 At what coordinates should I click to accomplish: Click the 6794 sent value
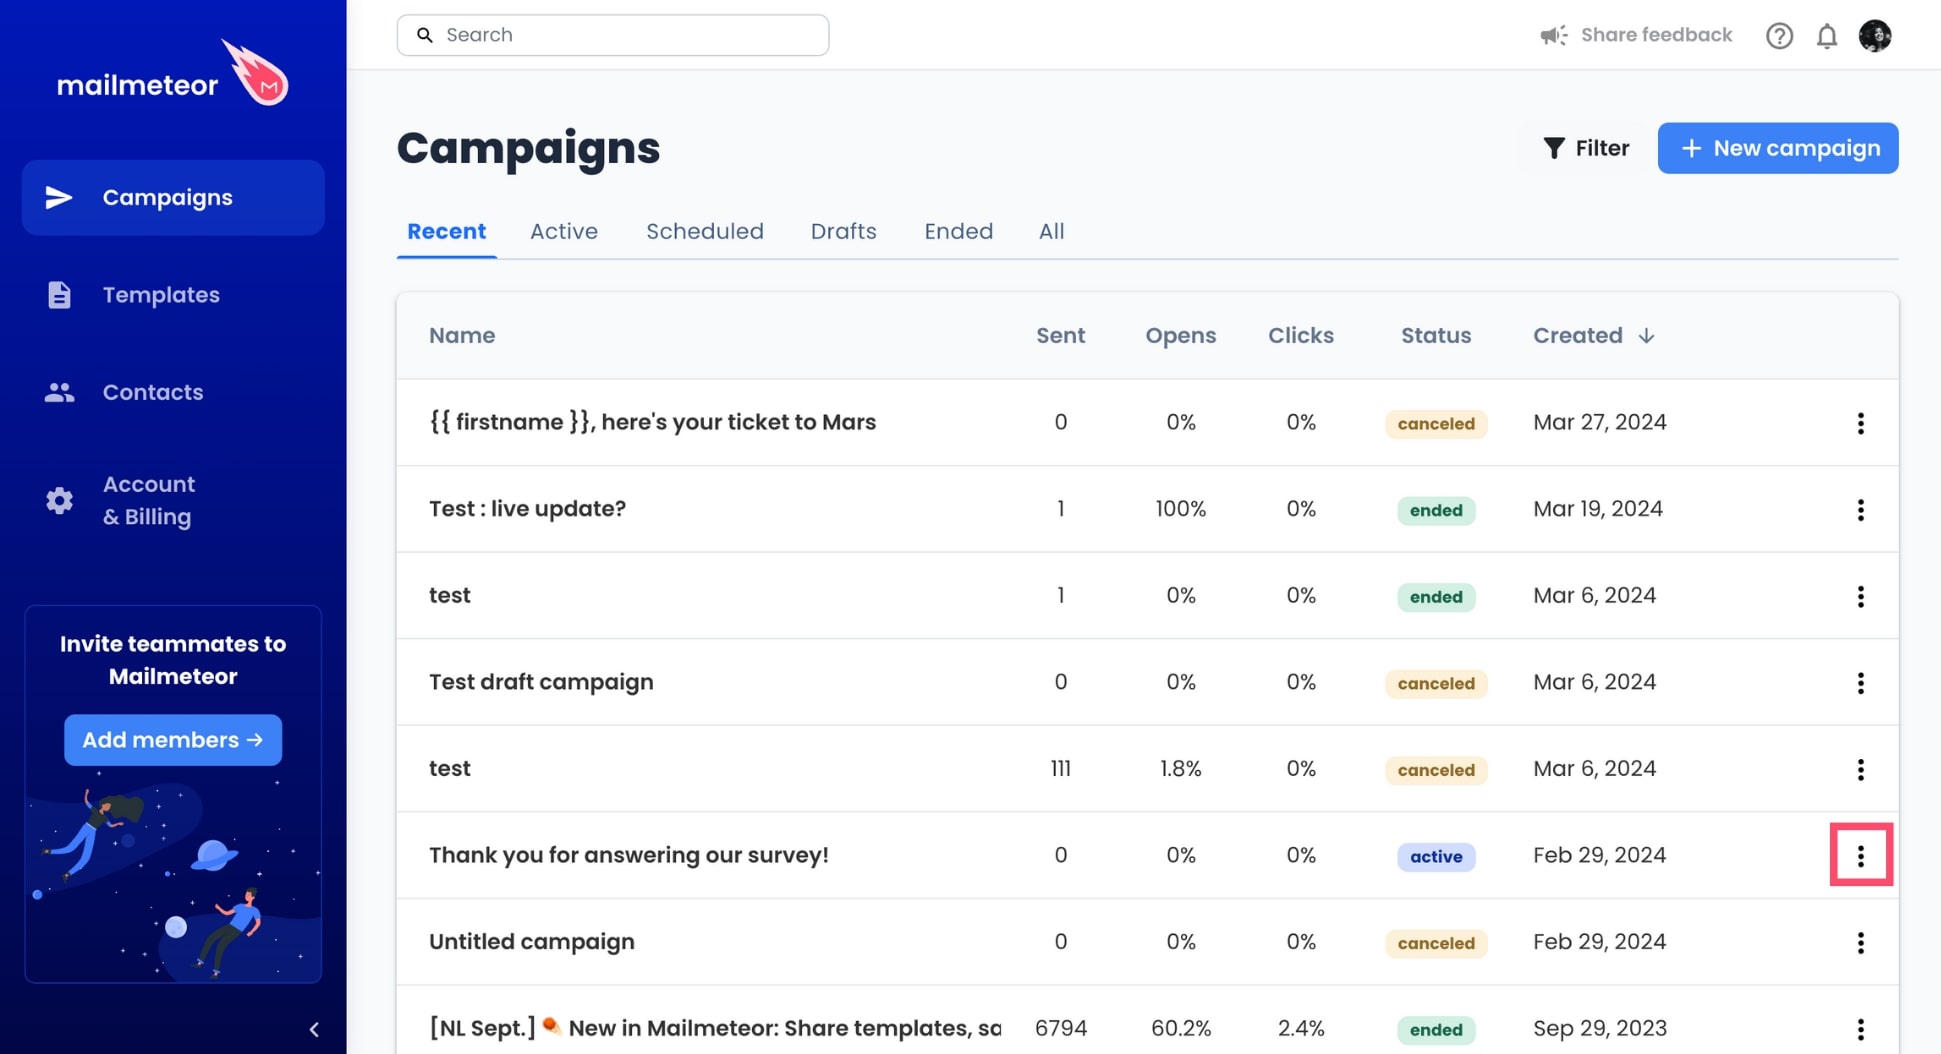pos(1060,1028)
